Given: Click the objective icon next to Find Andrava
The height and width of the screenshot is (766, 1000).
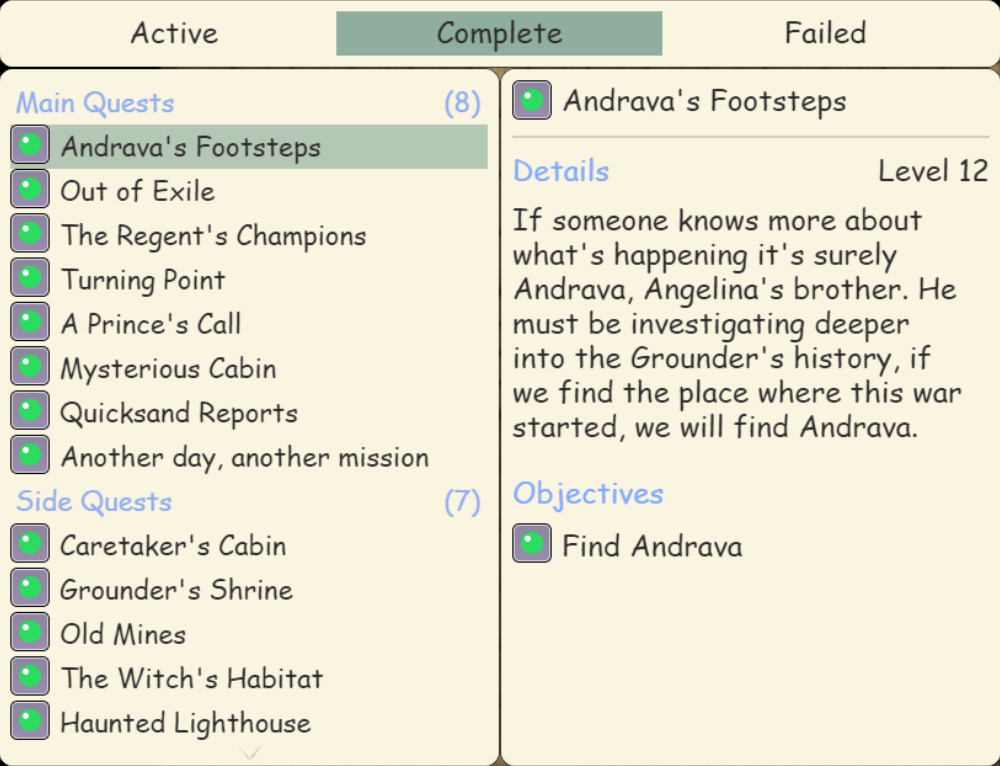Looking at the screenshot, I should click(531, 544).
